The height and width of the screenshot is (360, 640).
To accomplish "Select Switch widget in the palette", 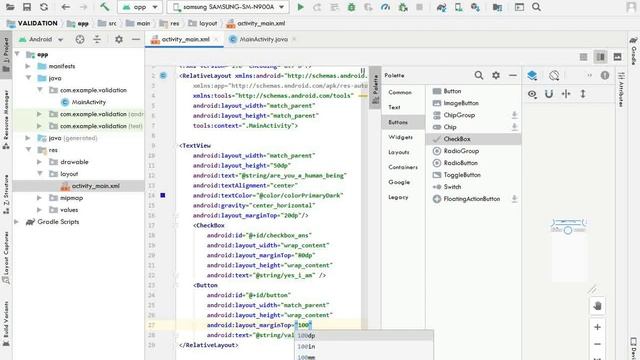I will coord(473,187).
